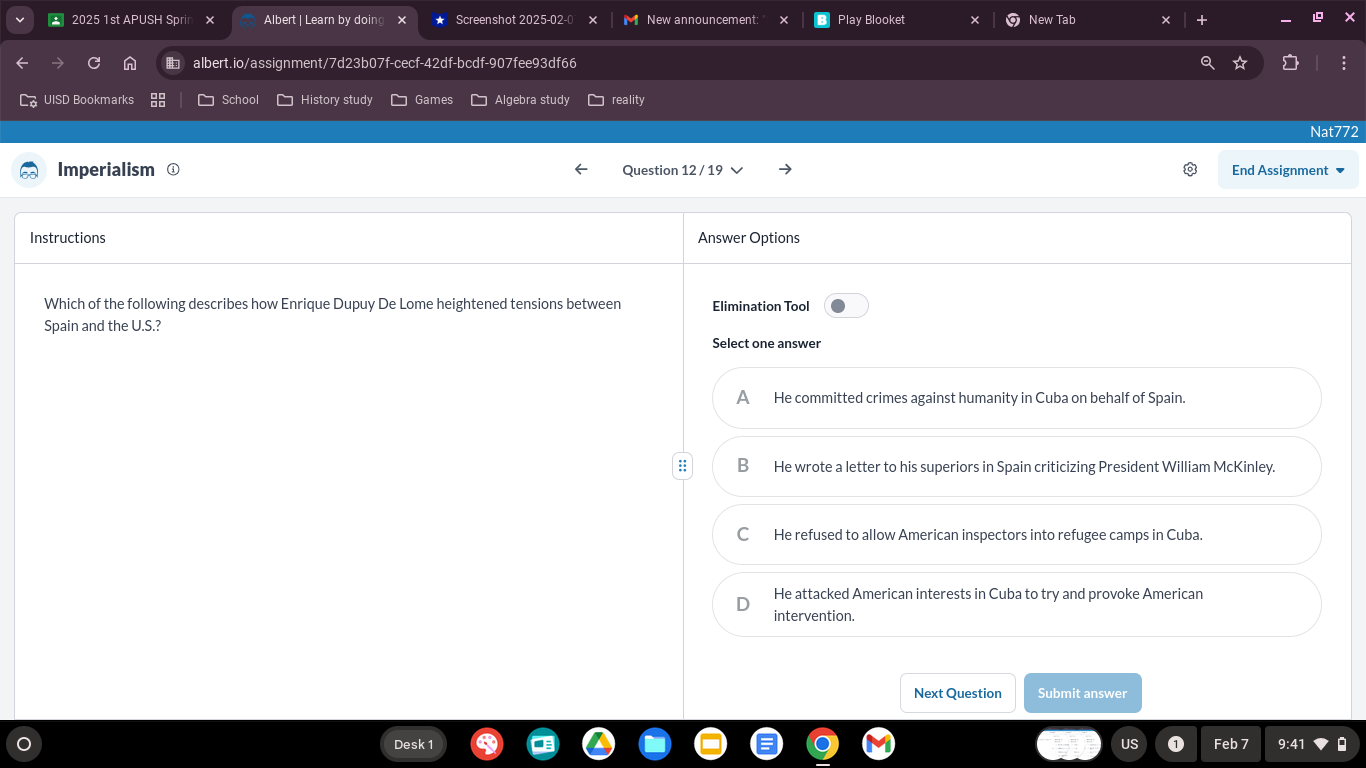Viewport: 1366px width, 768px height.
Task: Open the End Assignment dropdown
Action: click(1288, 170)
